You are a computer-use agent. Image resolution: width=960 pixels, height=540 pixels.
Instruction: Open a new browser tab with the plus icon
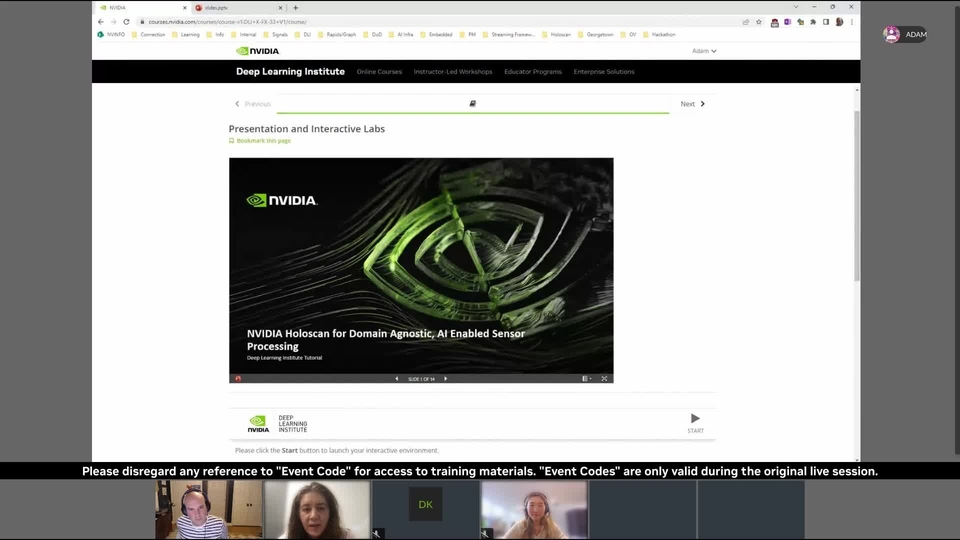(x=295, y=8)
